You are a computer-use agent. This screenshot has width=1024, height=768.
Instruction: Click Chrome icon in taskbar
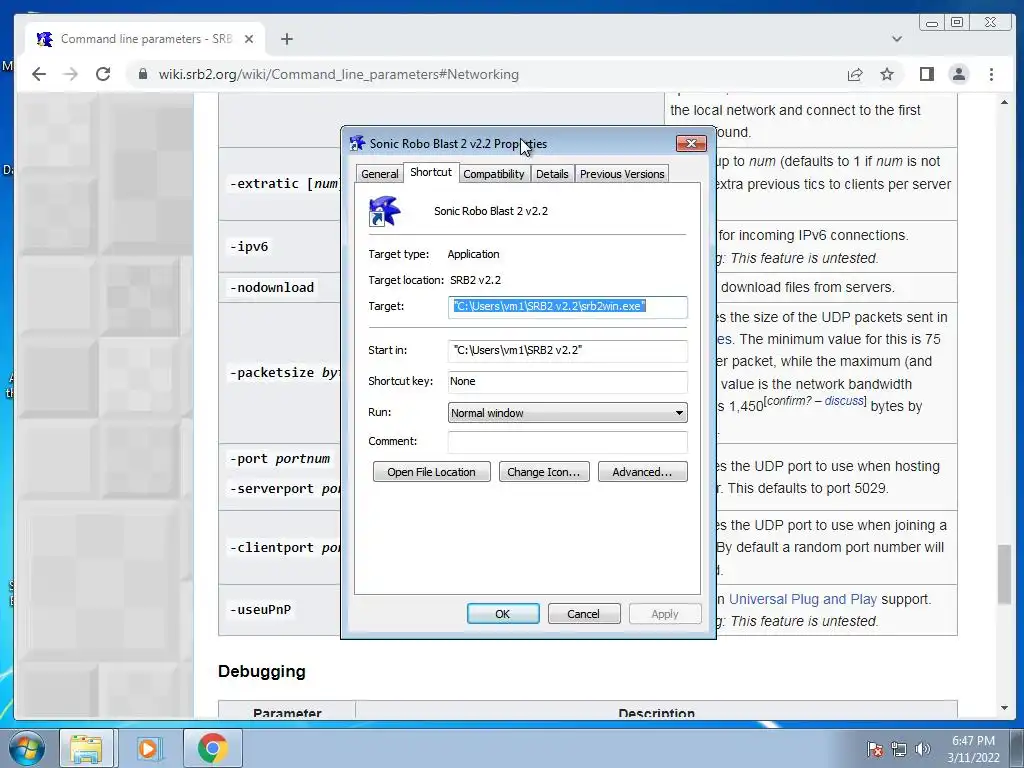tap(212, 748)
